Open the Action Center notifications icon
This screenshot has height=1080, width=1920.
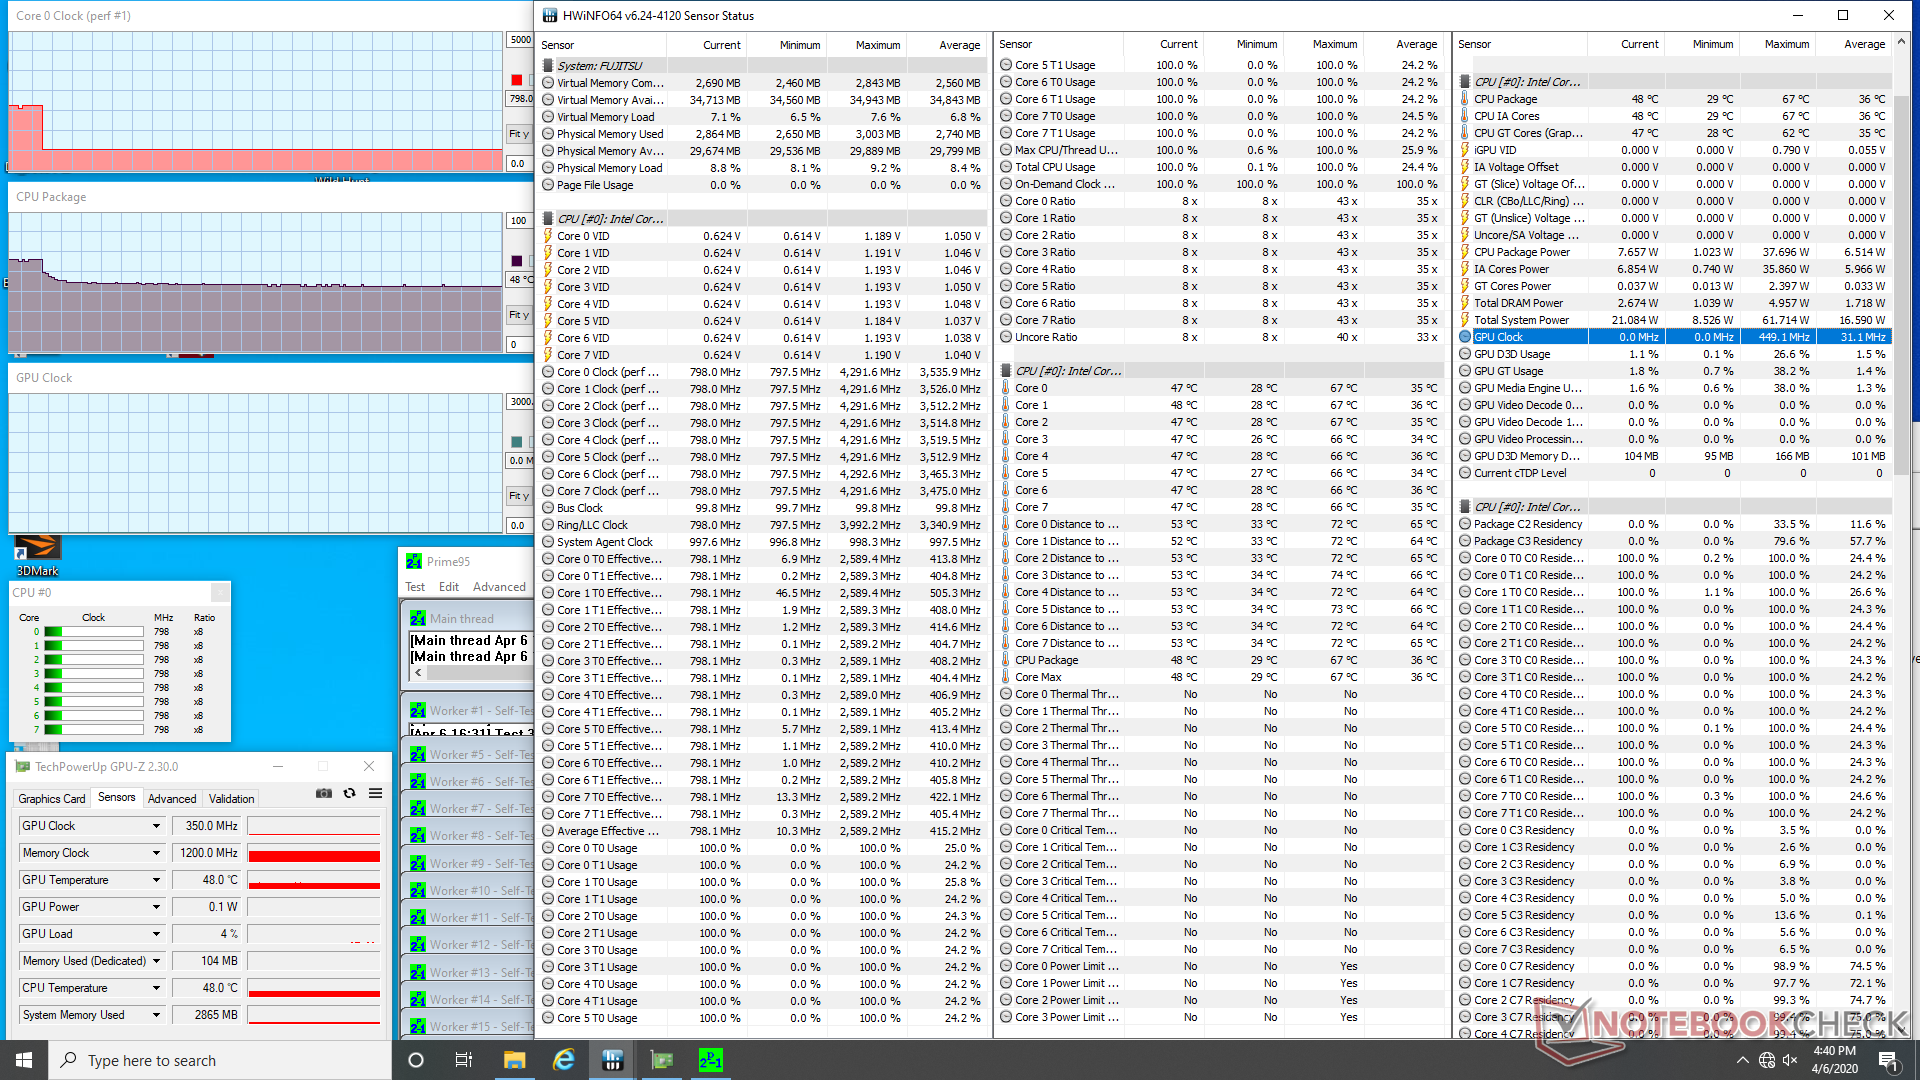1888,1060
